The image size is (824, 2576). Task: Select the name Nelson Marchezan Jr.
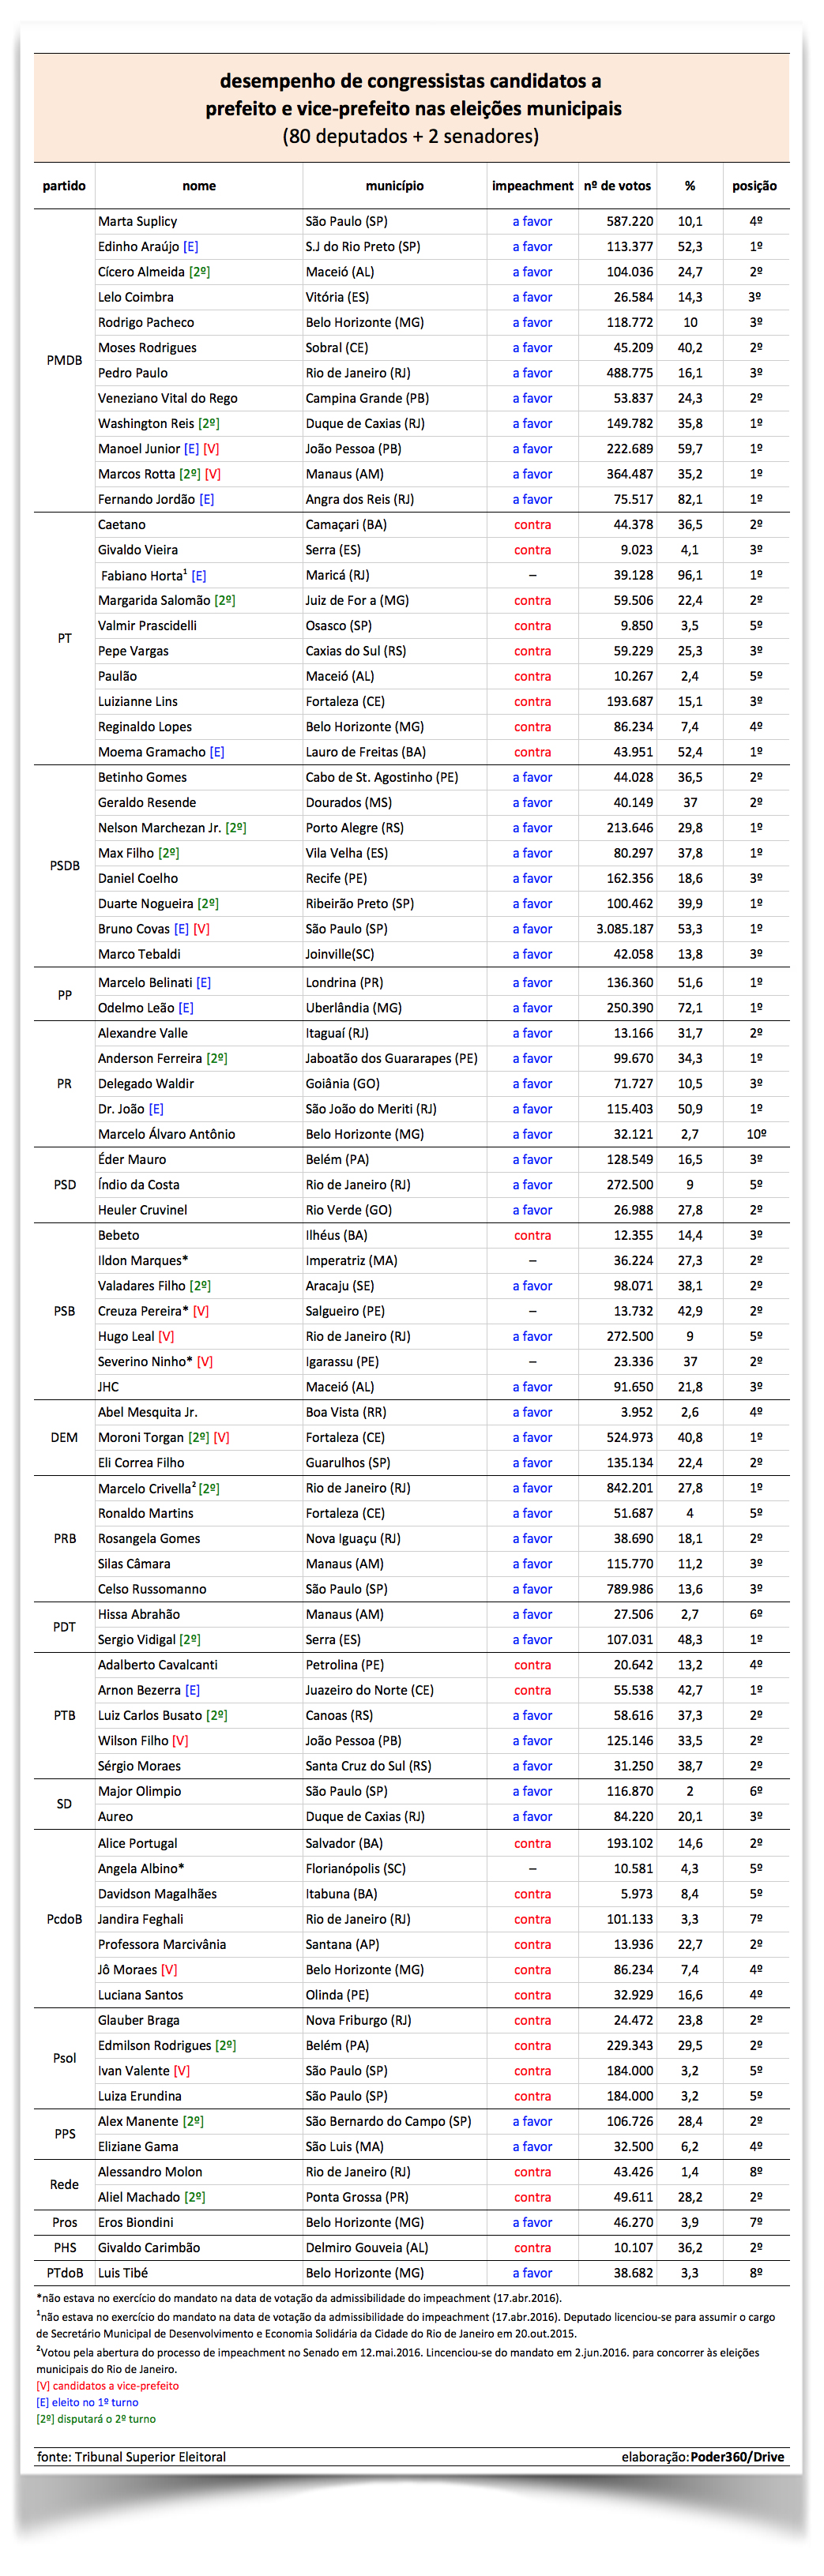click(x=160, y=828)
